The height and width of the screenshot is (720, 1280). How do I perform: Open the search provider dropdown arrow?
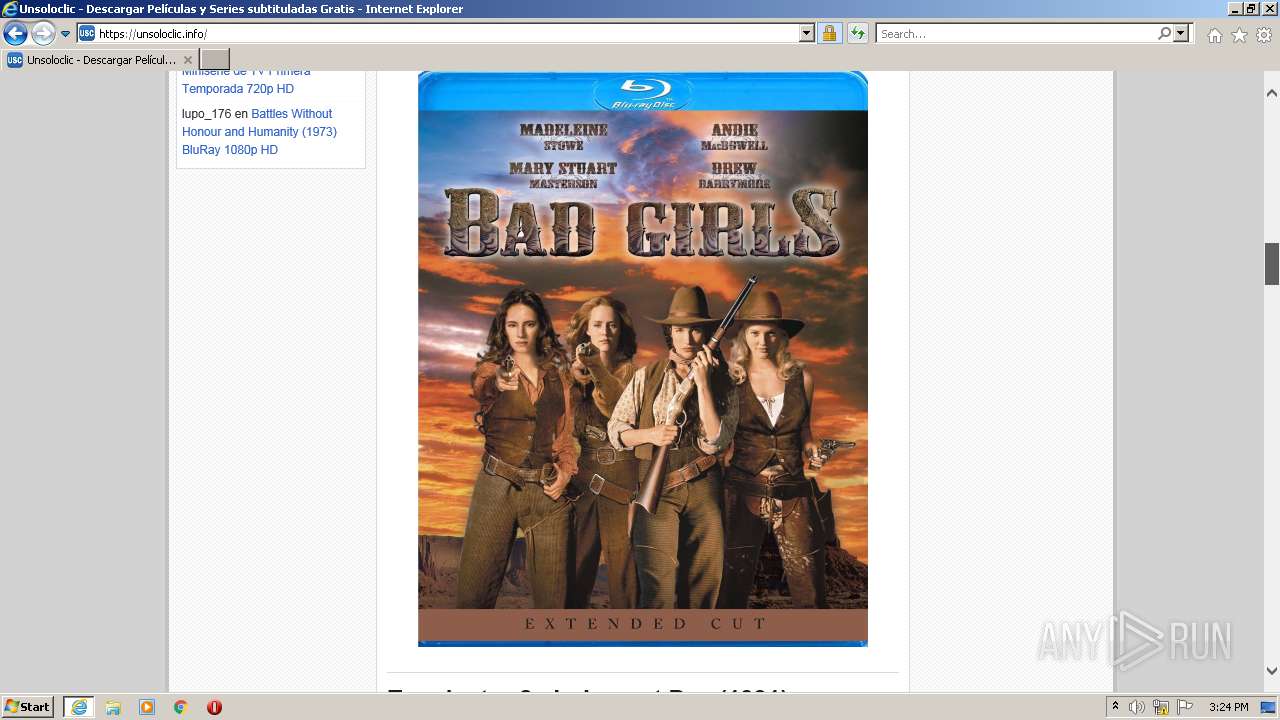pos(1181,34)
